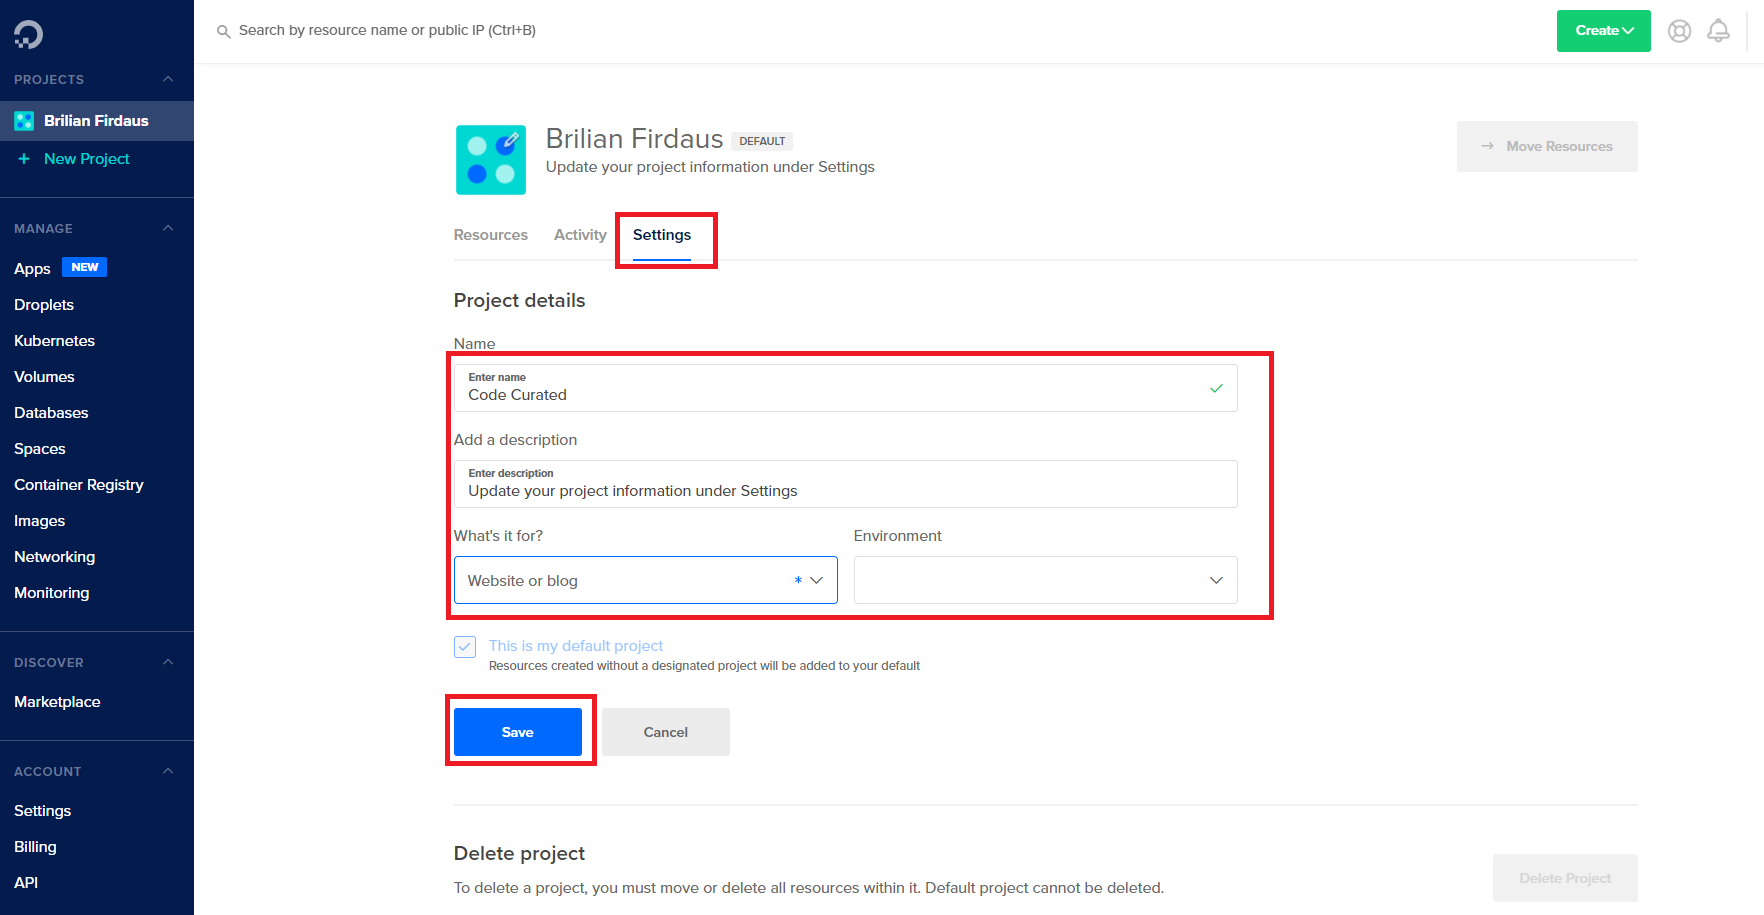The height and width of the screenshot is (915, 1764).
Task: Click the sidebar project icon beside Brilian Firdaus
Action: click(24, 121)
